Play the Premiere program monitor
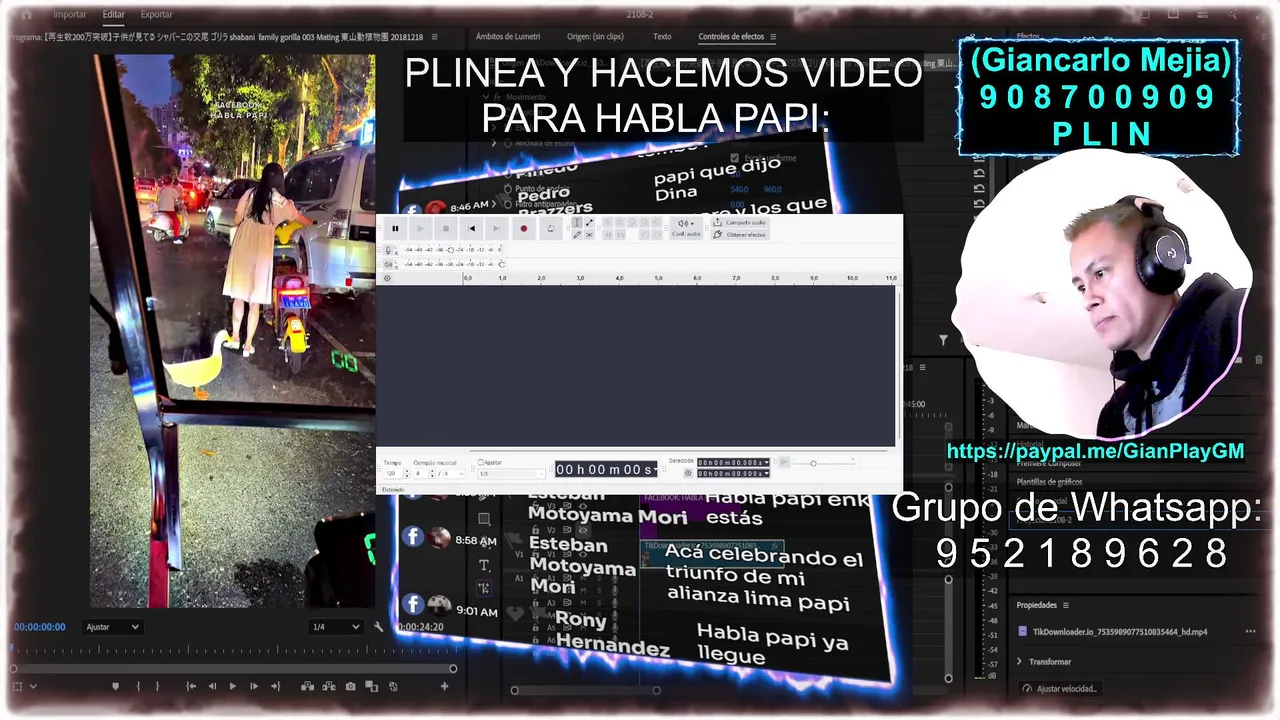 (x=233, y=686)
